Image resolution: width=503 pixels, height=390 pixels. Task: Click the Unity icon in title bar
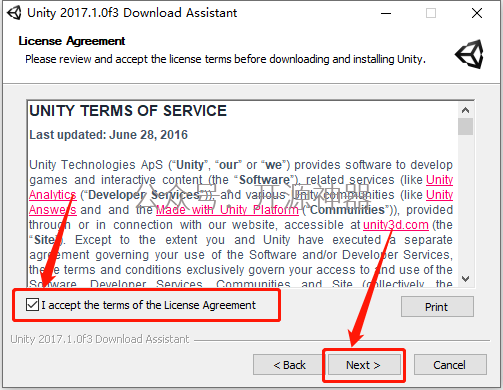[14, 13]
